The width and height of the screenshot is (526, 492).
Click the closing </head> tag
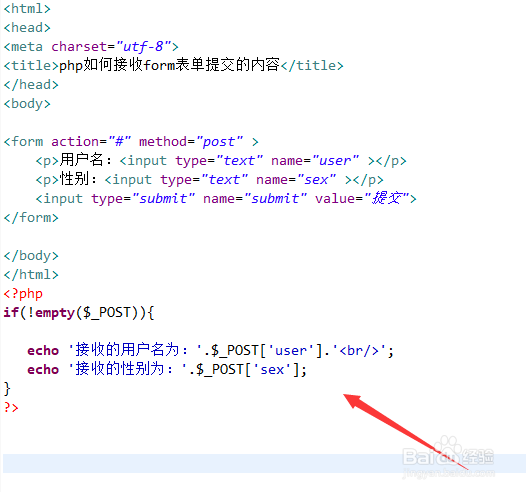[x=31, y=85]
